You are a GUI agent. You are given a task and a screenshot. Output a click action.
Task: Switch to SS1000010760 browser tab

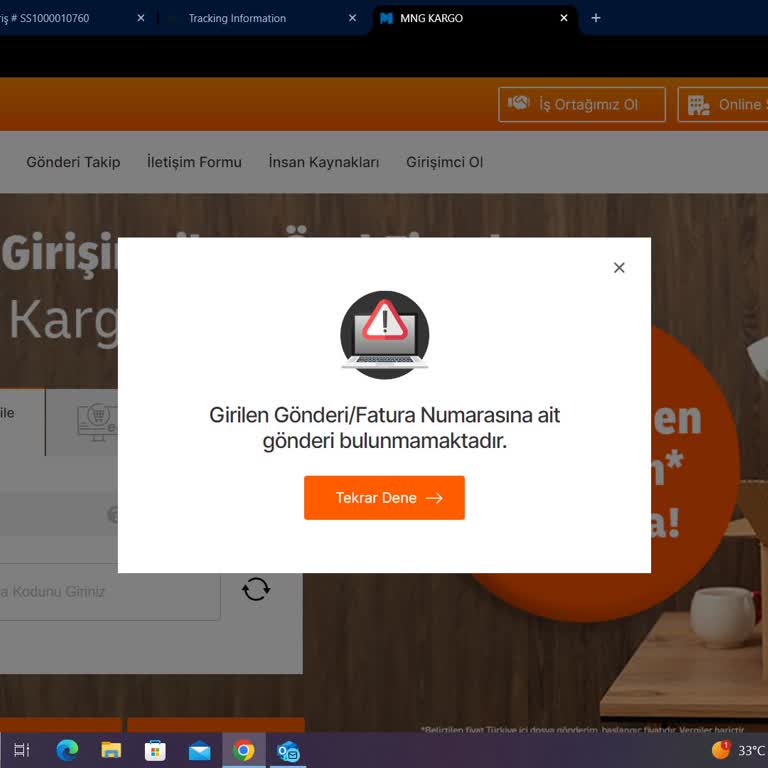[x=47, y=18]
